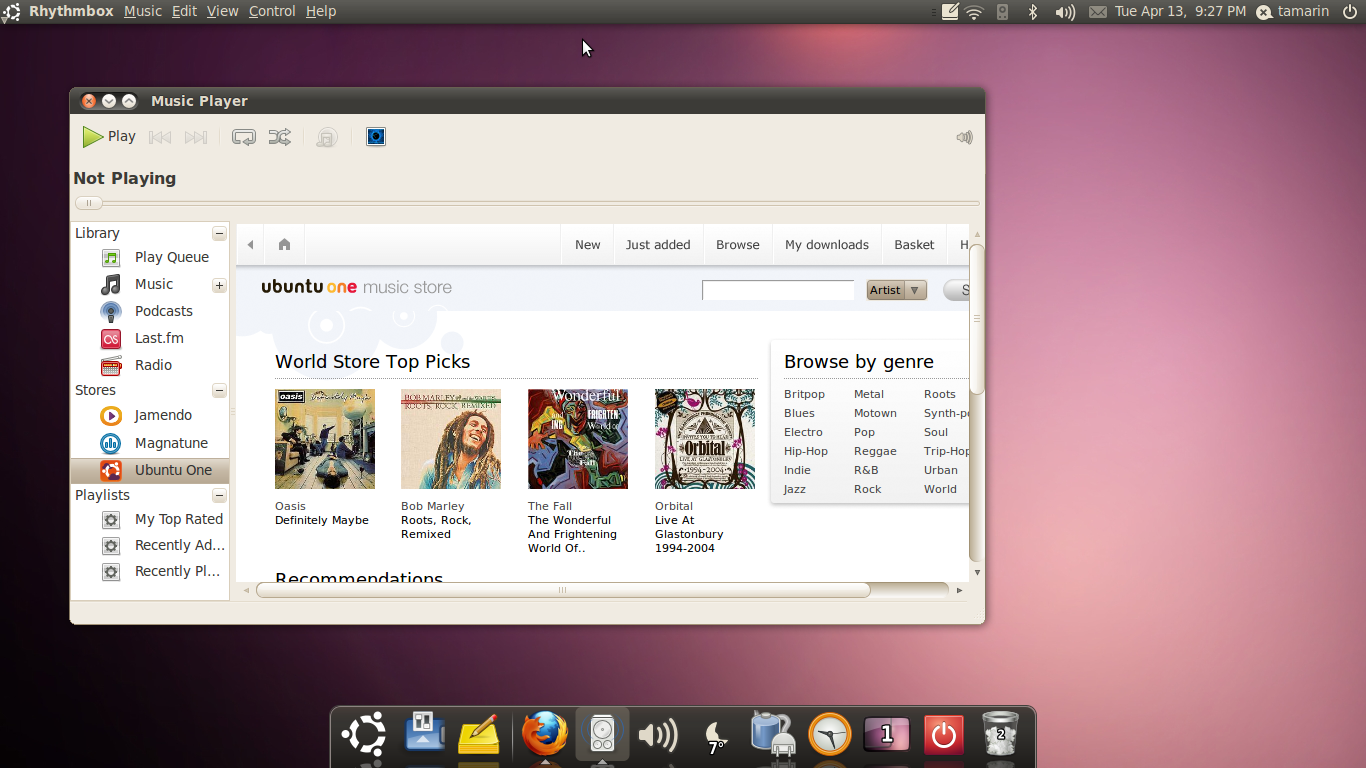
Task: Click the vertical scrollbar down arrow
Action: pyautogui.click(x=977, y=573)
